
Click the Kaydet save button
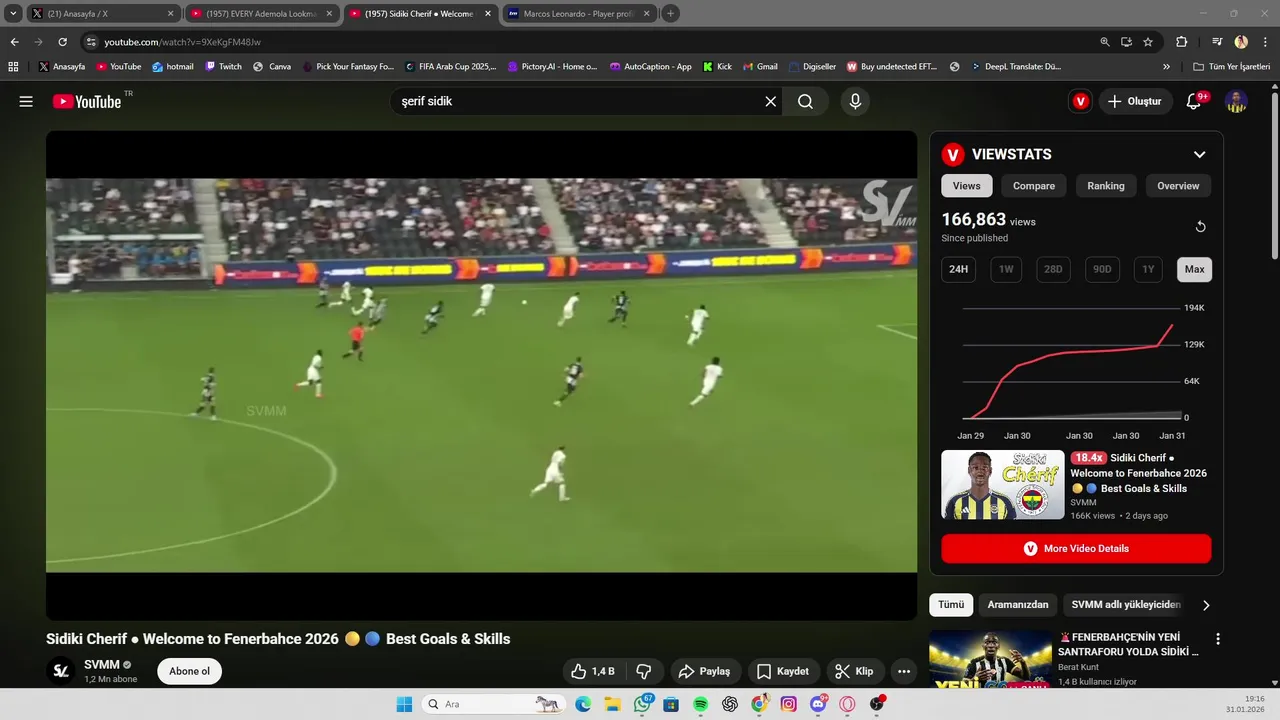click(x=783, y=671)
